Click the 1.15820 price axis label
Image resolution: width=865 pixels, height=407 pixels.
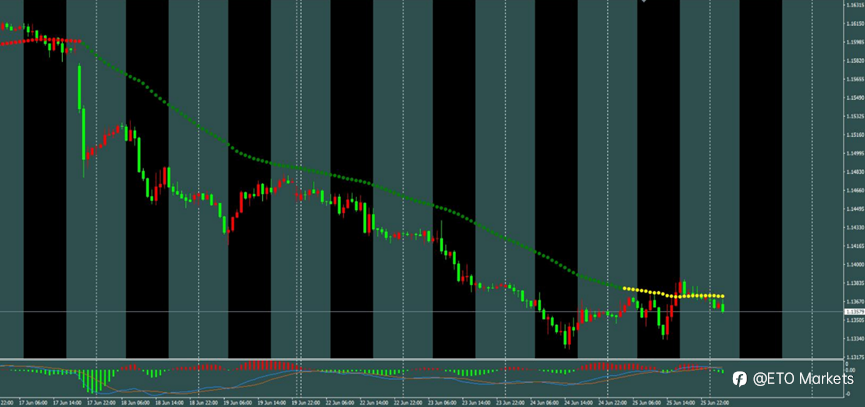pos(855,61)
